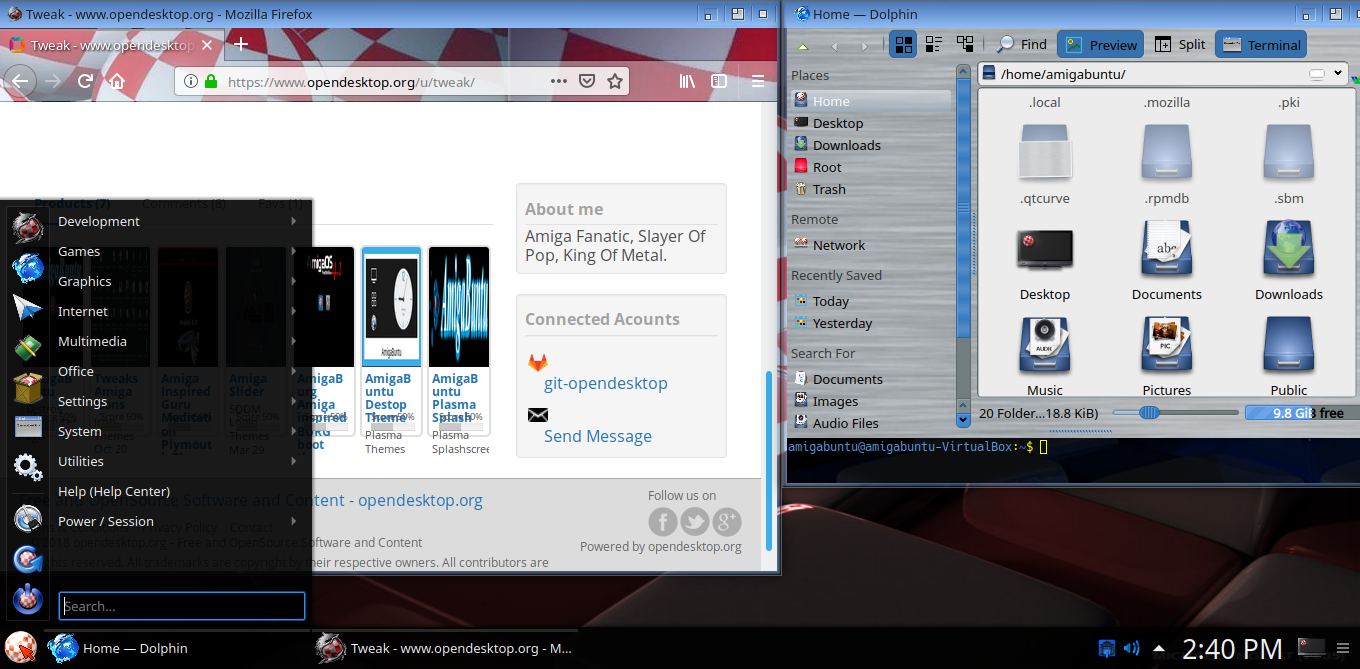Search for Audio Files in Dolphin sidebar
Screen dimensions: 1360x669
tap(870, 423)
